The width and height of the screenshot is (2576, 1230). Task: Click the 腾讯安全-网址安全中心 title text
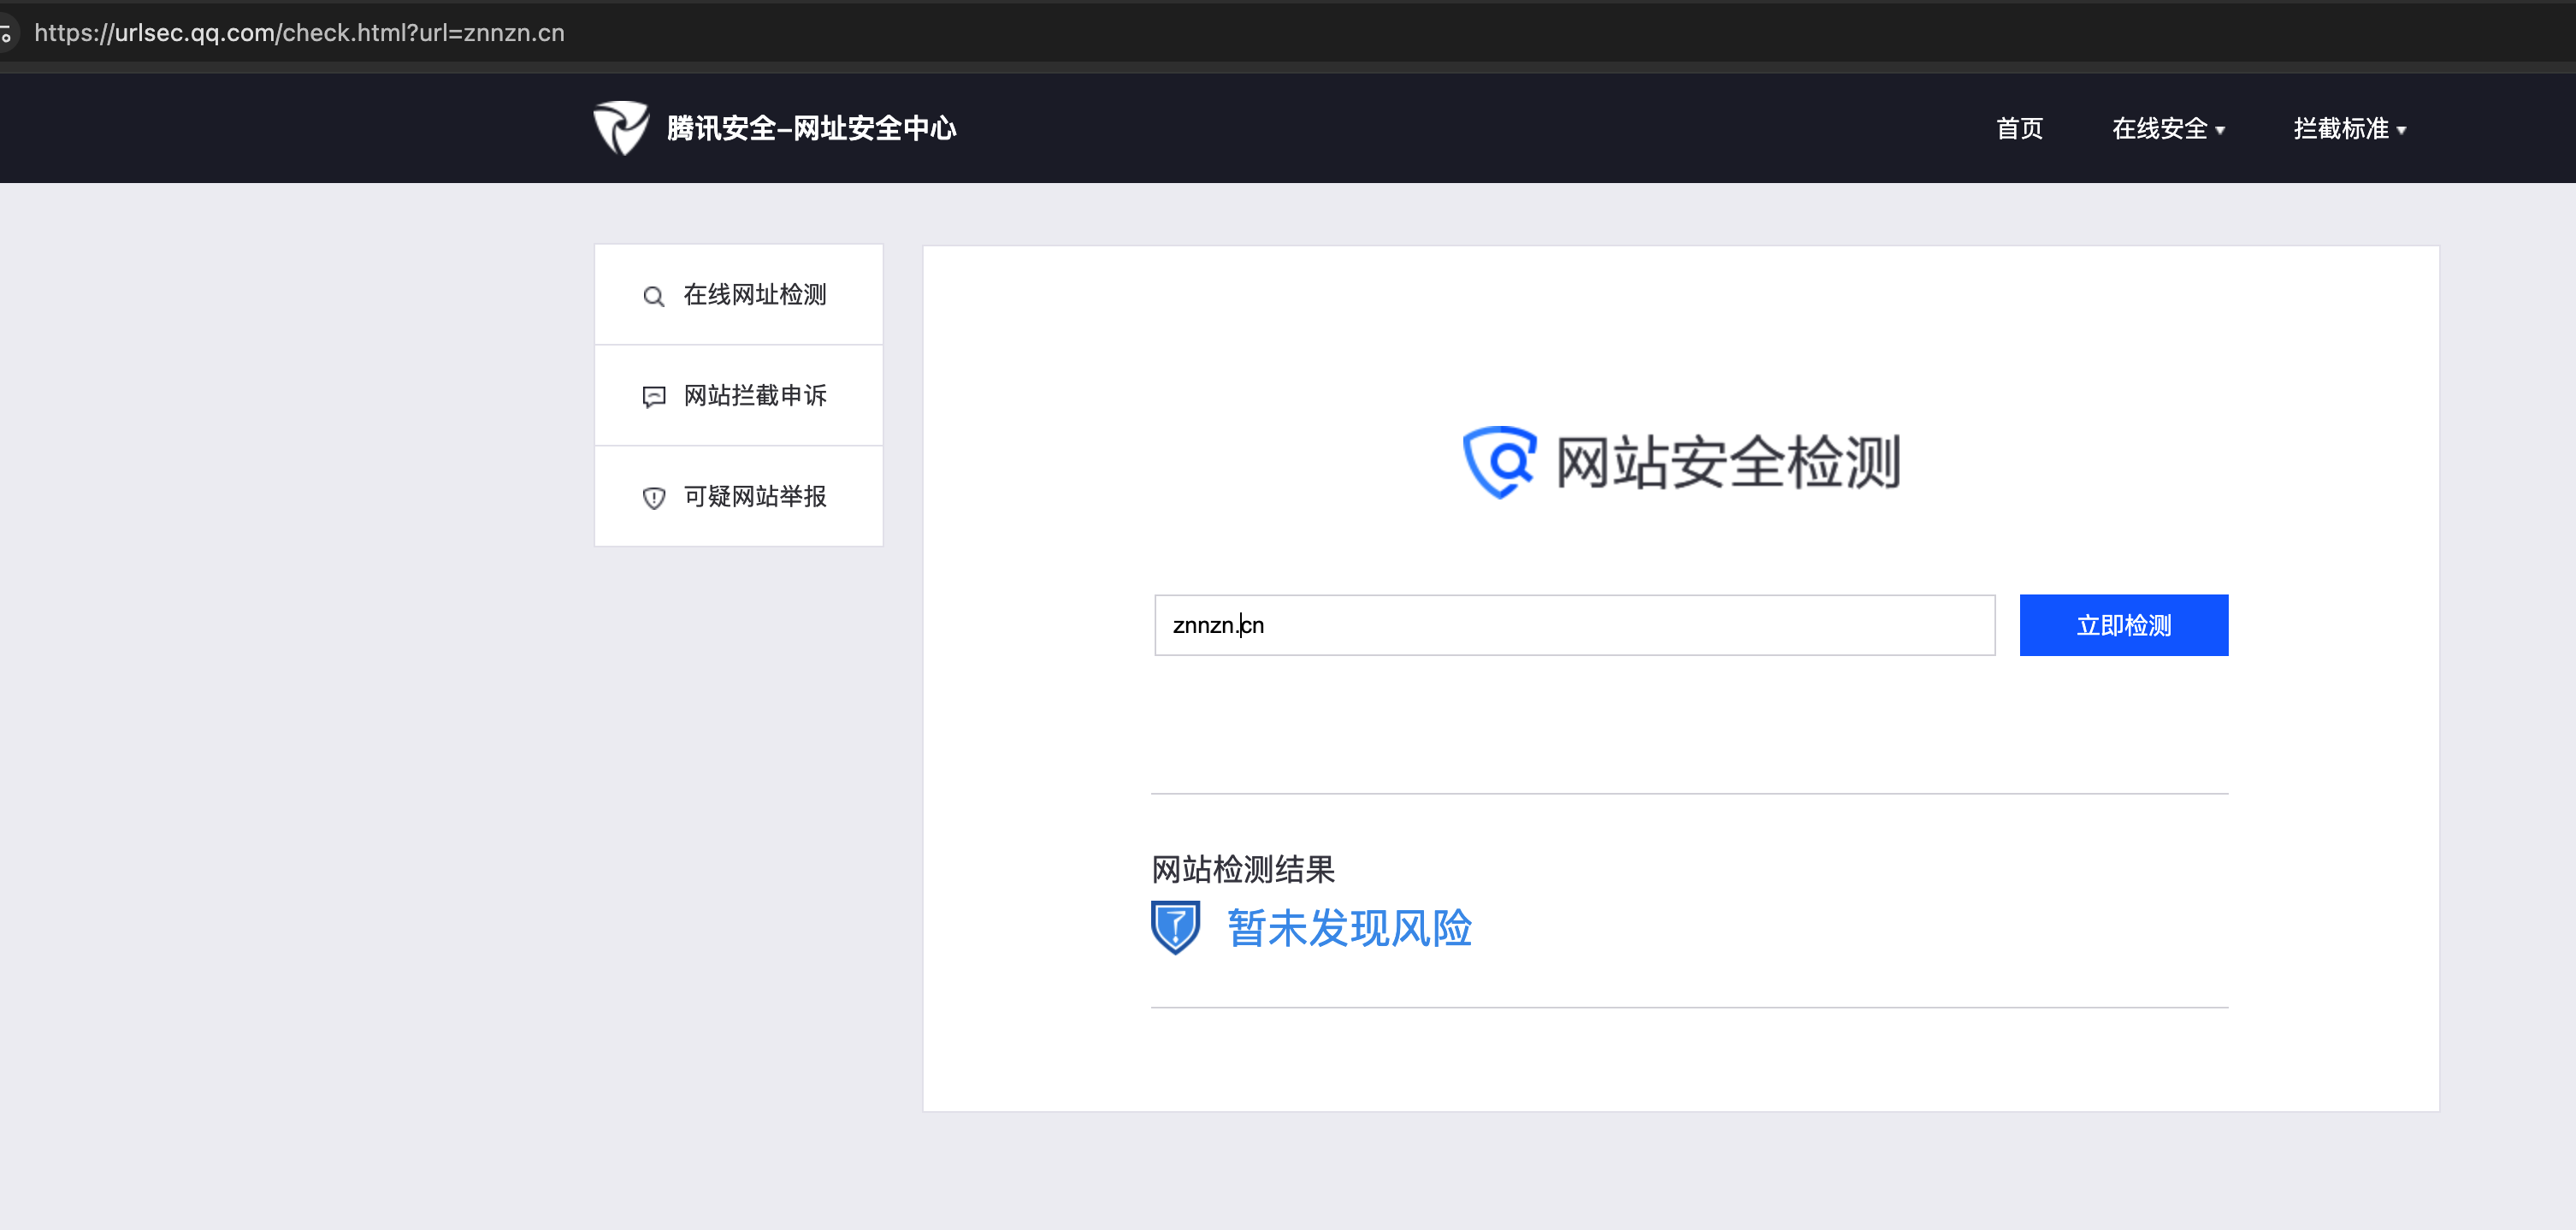811,129
